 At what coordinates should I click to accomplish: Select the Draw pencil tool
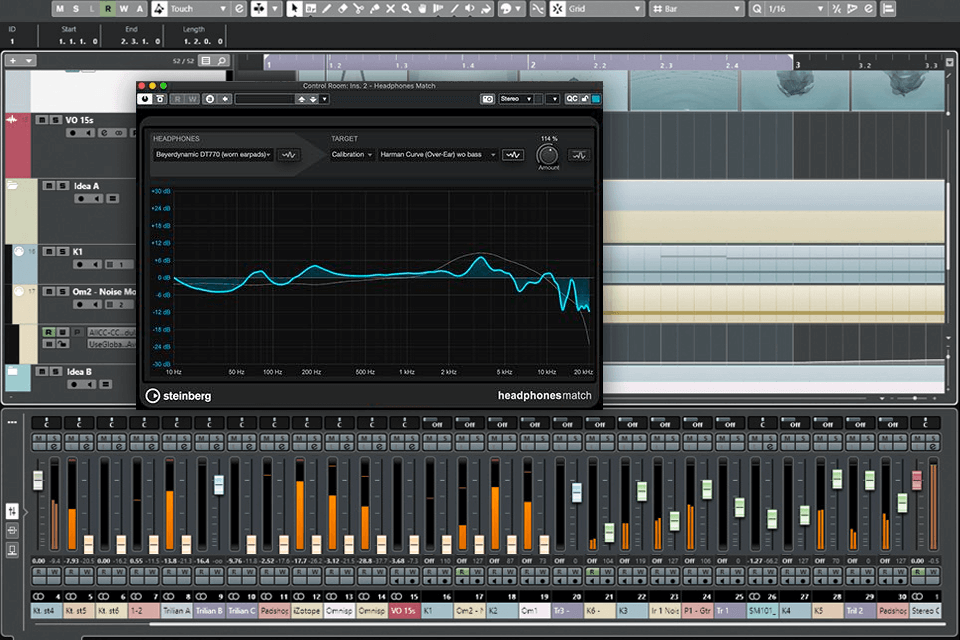point(326,9)
